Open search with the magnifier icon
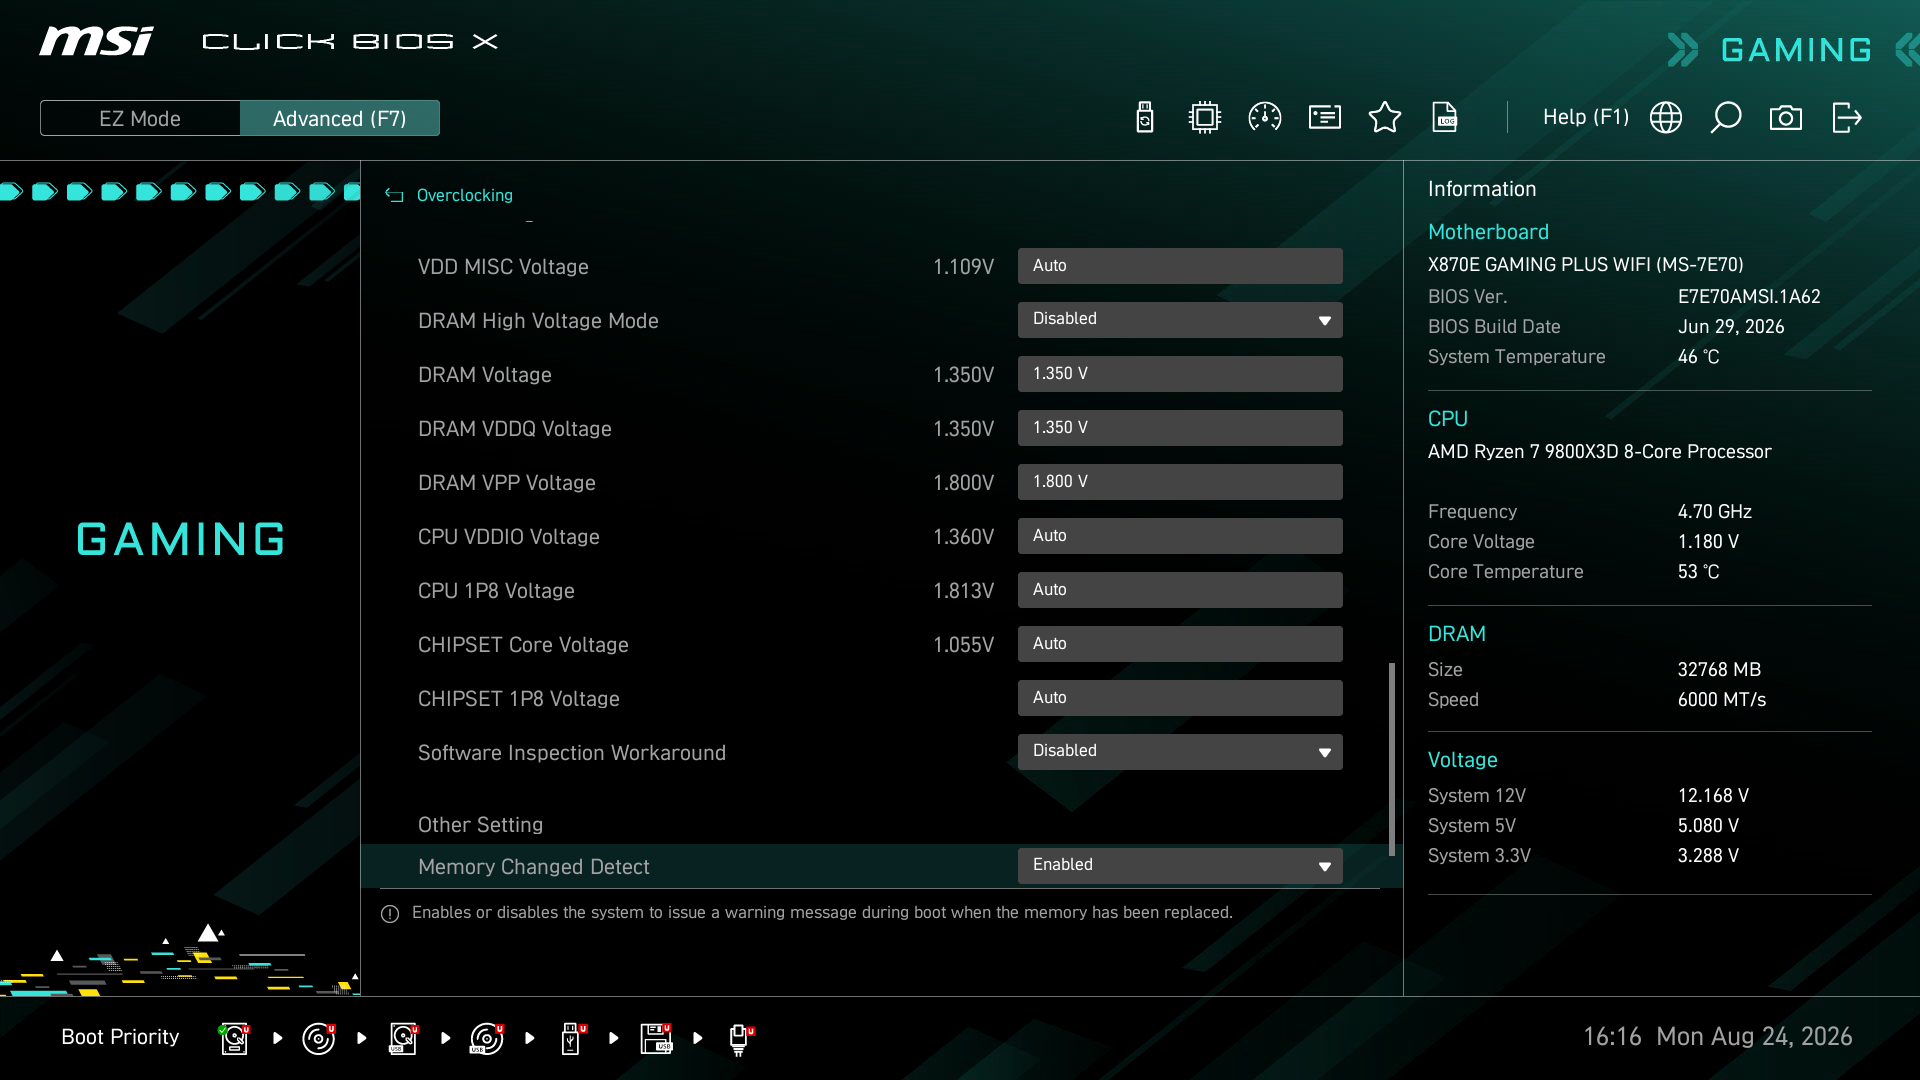1920x1080 pixels. click(x=1726, y=117)
